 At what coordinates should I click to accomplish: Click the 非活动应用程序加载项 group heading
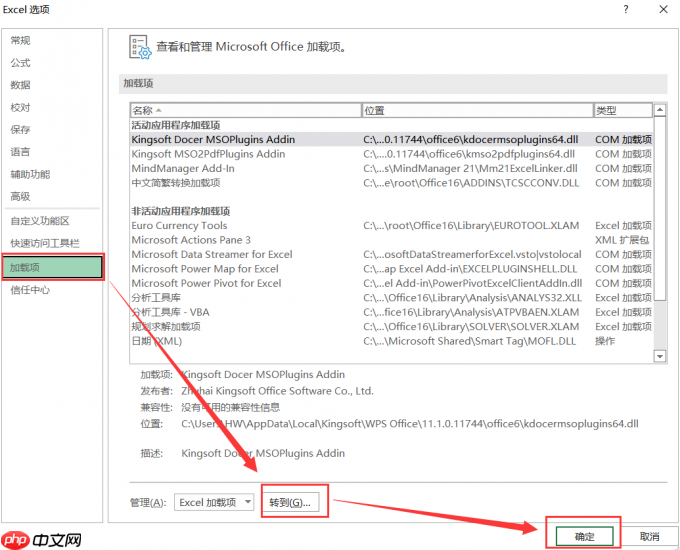pos(181,211)
